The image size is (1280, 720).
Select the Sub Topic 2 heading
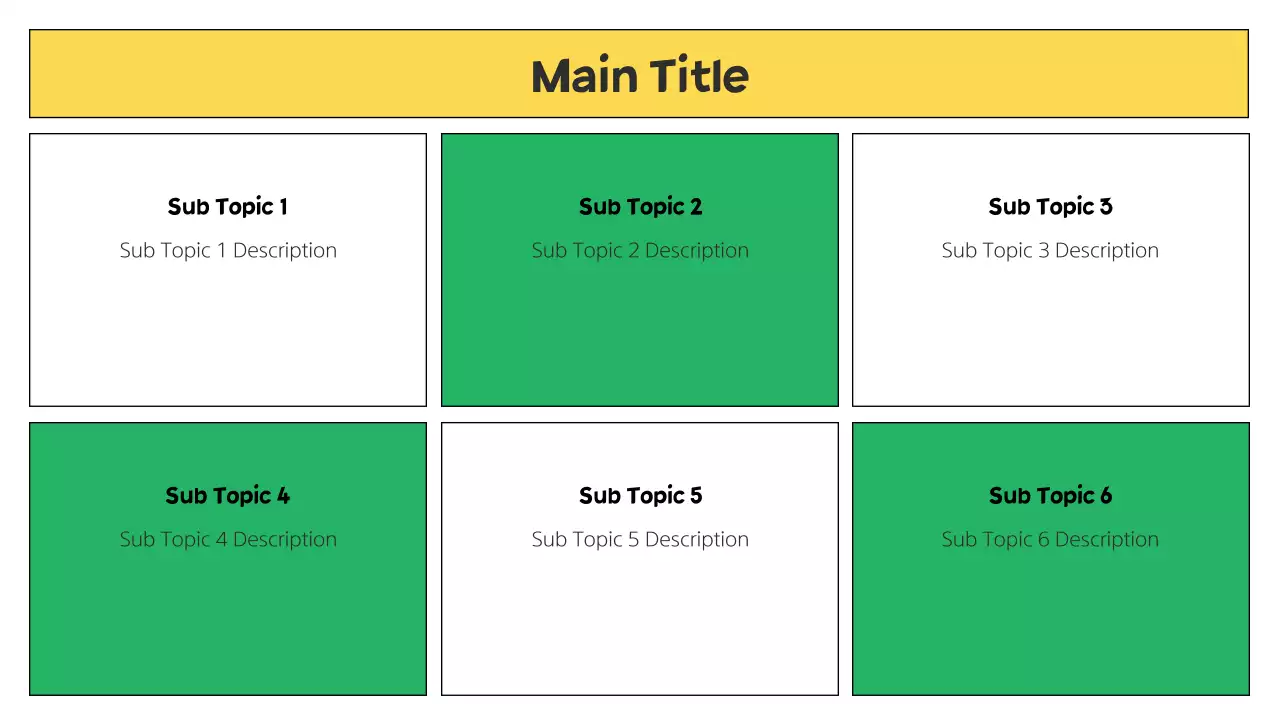pos(640,207)
